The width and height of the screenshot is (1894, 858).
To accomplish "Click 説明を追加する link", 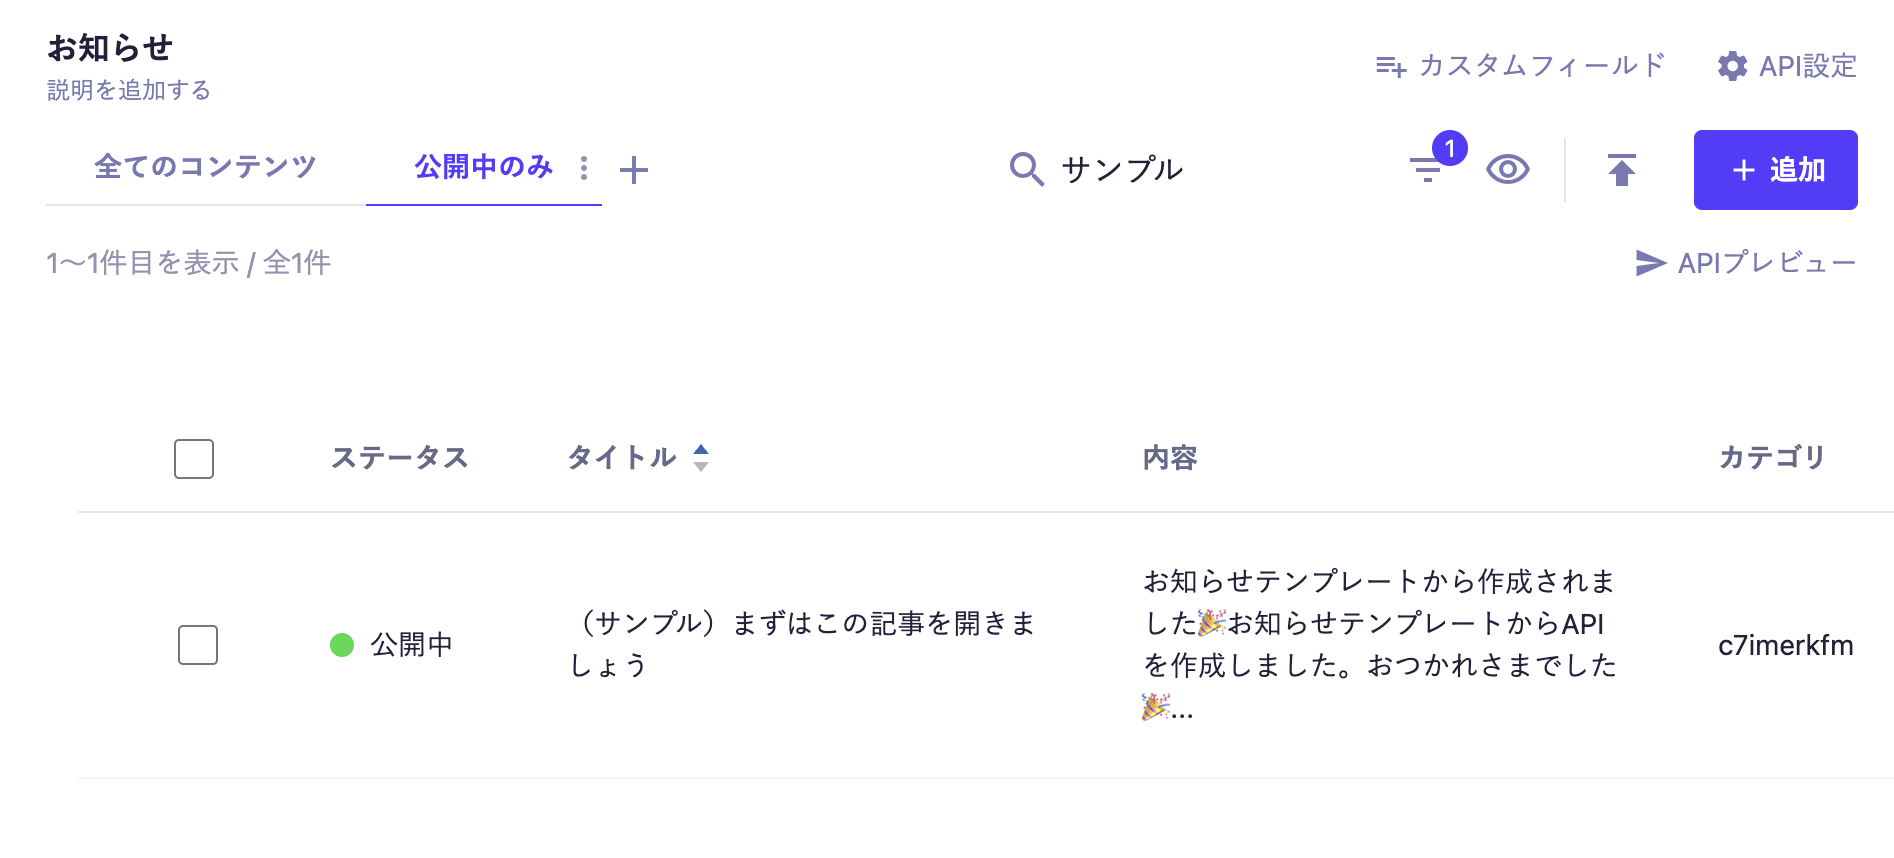I will [x=129, y=90].
